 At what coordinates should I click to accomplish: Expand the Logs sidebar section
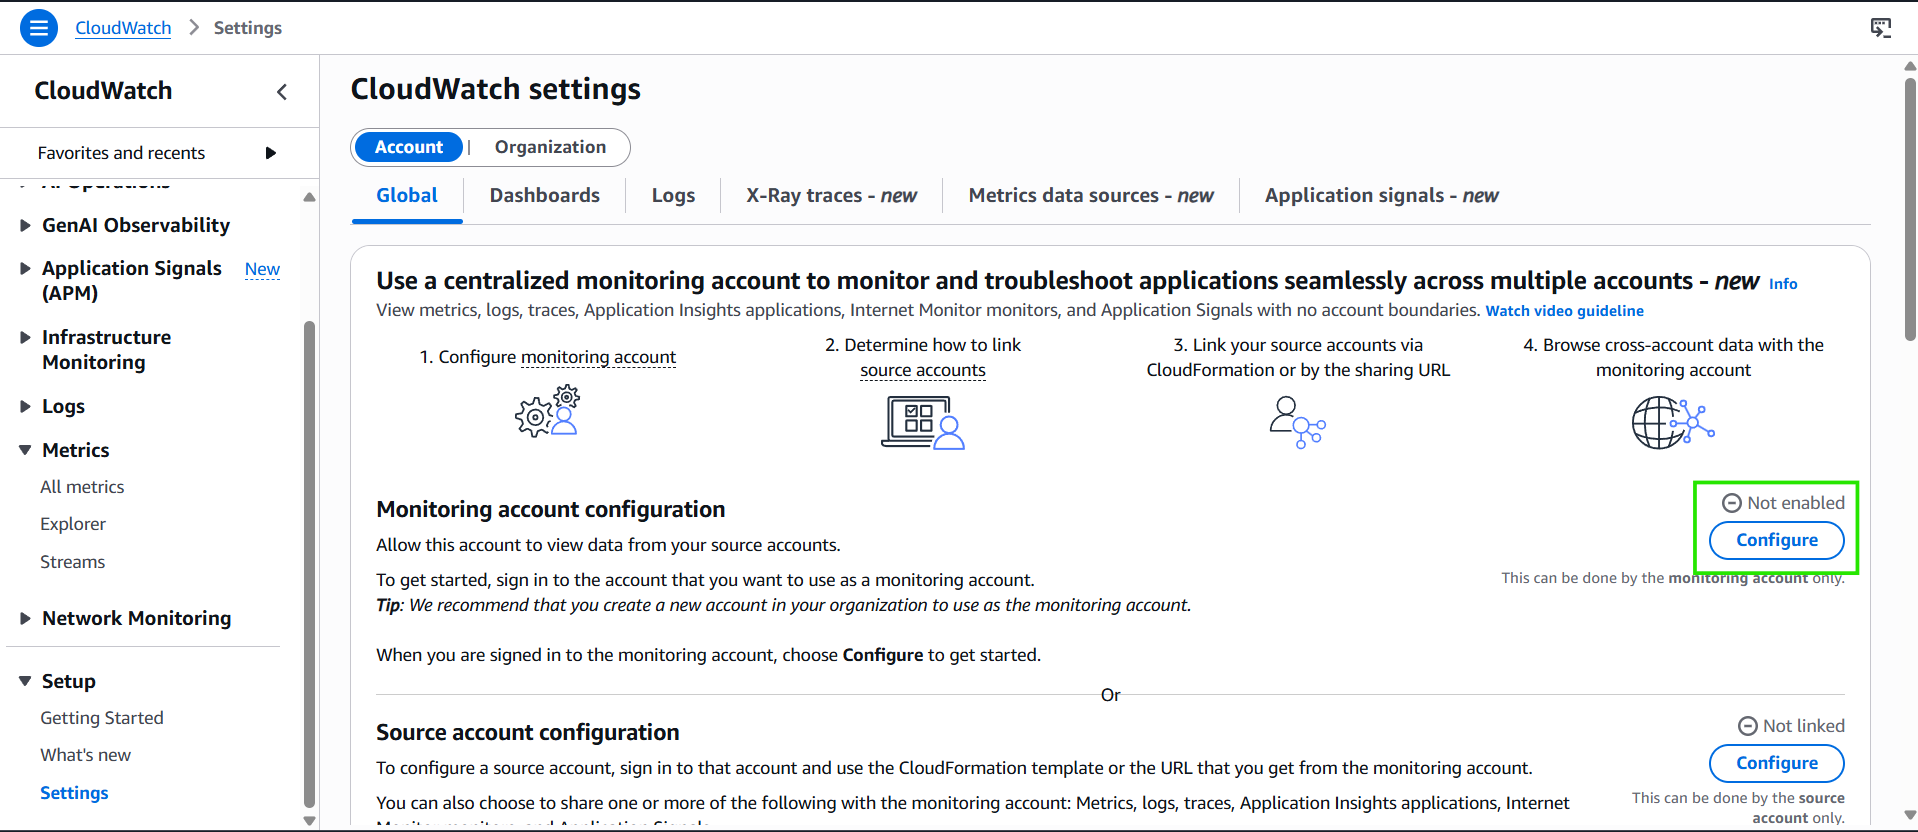(x=25, y=406)
